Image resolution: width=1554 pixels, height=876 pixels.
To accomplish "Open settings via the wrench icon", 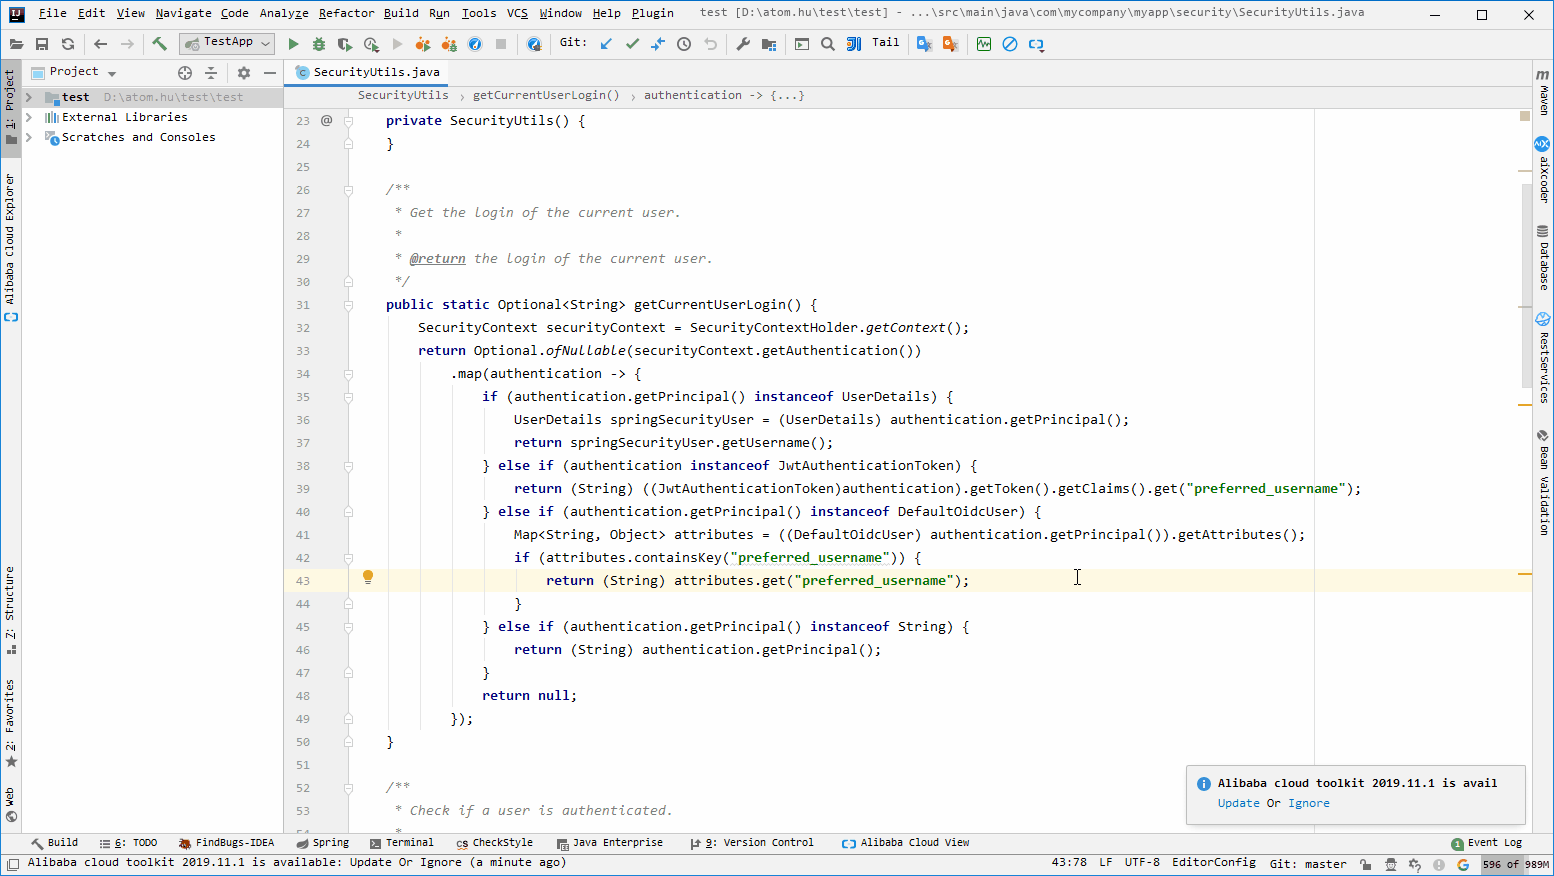I will pyautogui.click(x=743, y=44).
